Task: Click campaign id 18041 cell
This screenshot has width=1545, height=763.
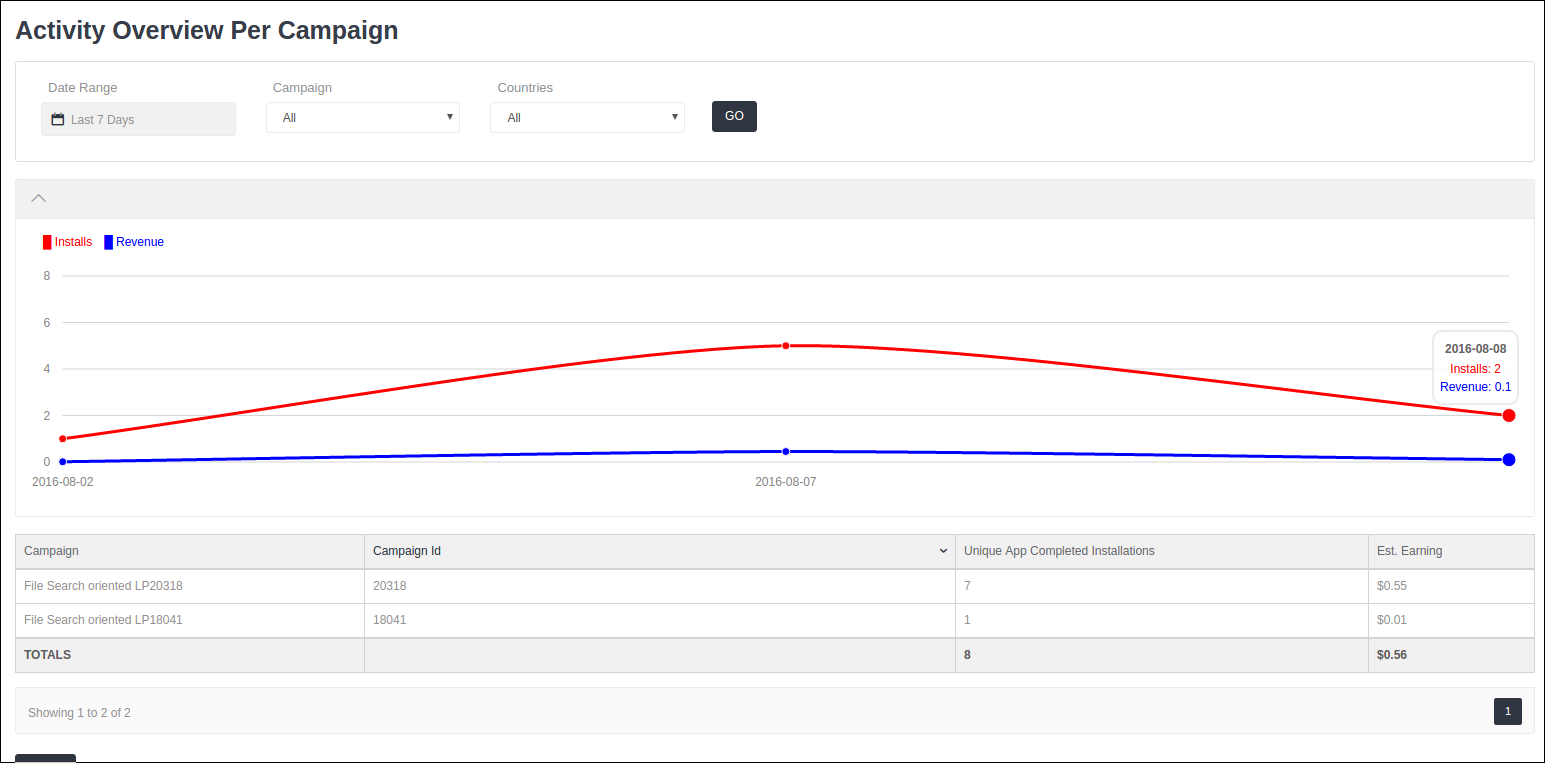Action: pos(660,620)
